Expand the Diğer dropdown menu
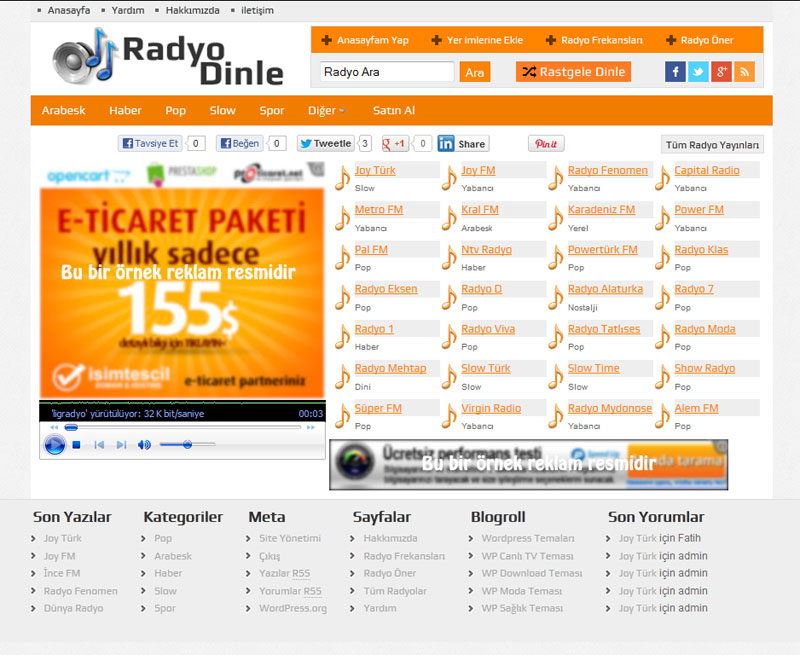 click(326, 110)
